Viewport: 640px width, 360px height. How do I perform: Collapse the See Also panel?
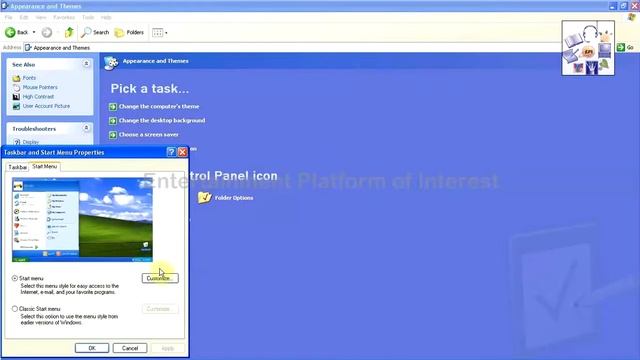86,64
